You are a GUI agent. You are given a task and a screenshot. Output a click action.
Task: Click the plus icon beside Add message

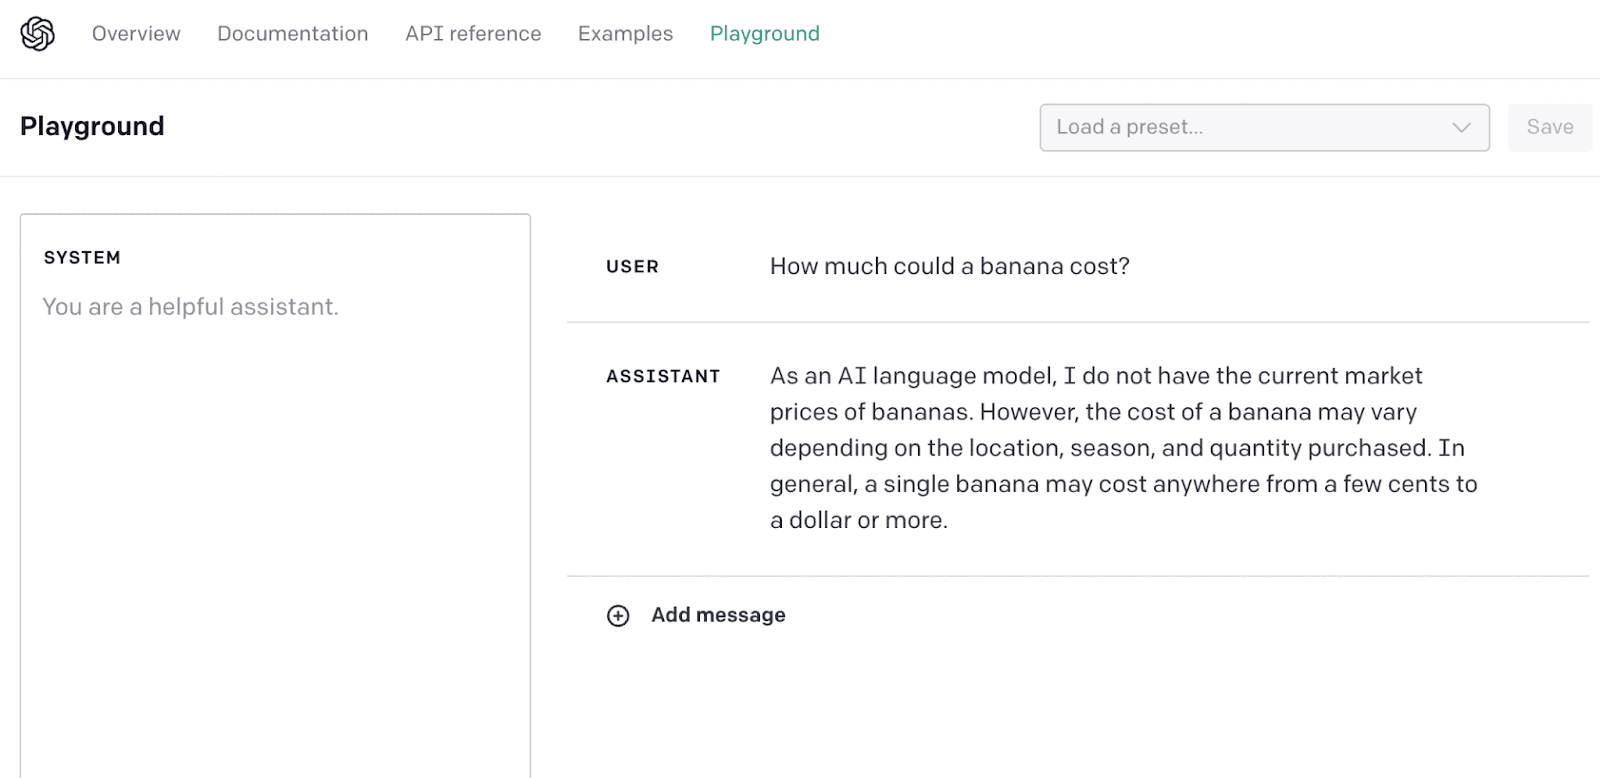click(x=618, y=616)
